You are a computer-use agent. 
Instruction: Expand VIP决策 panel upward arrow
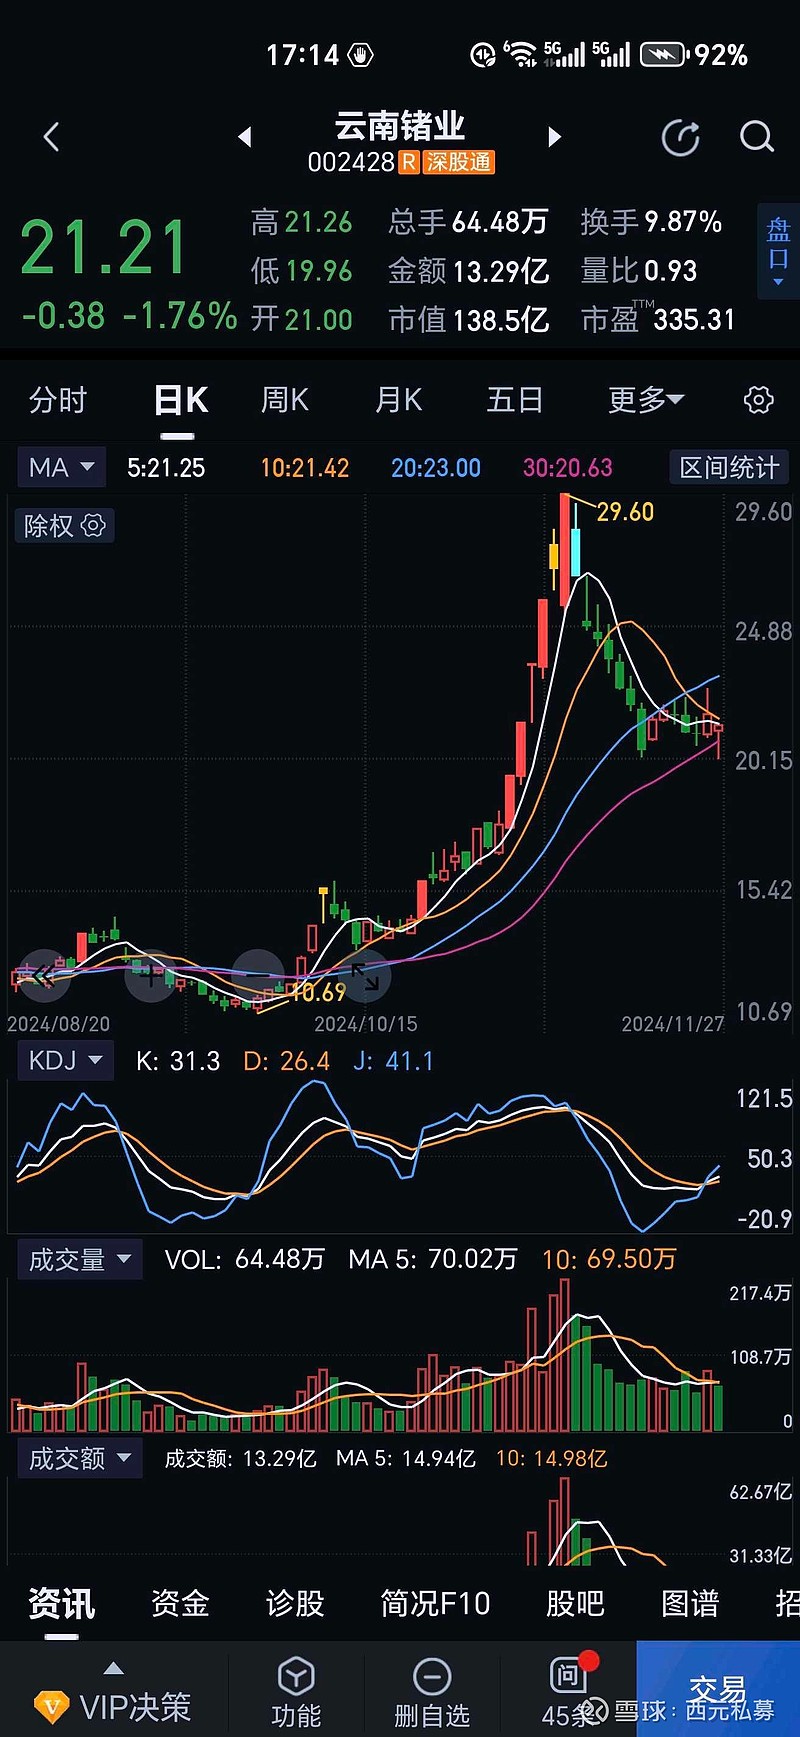[114, 1667]
